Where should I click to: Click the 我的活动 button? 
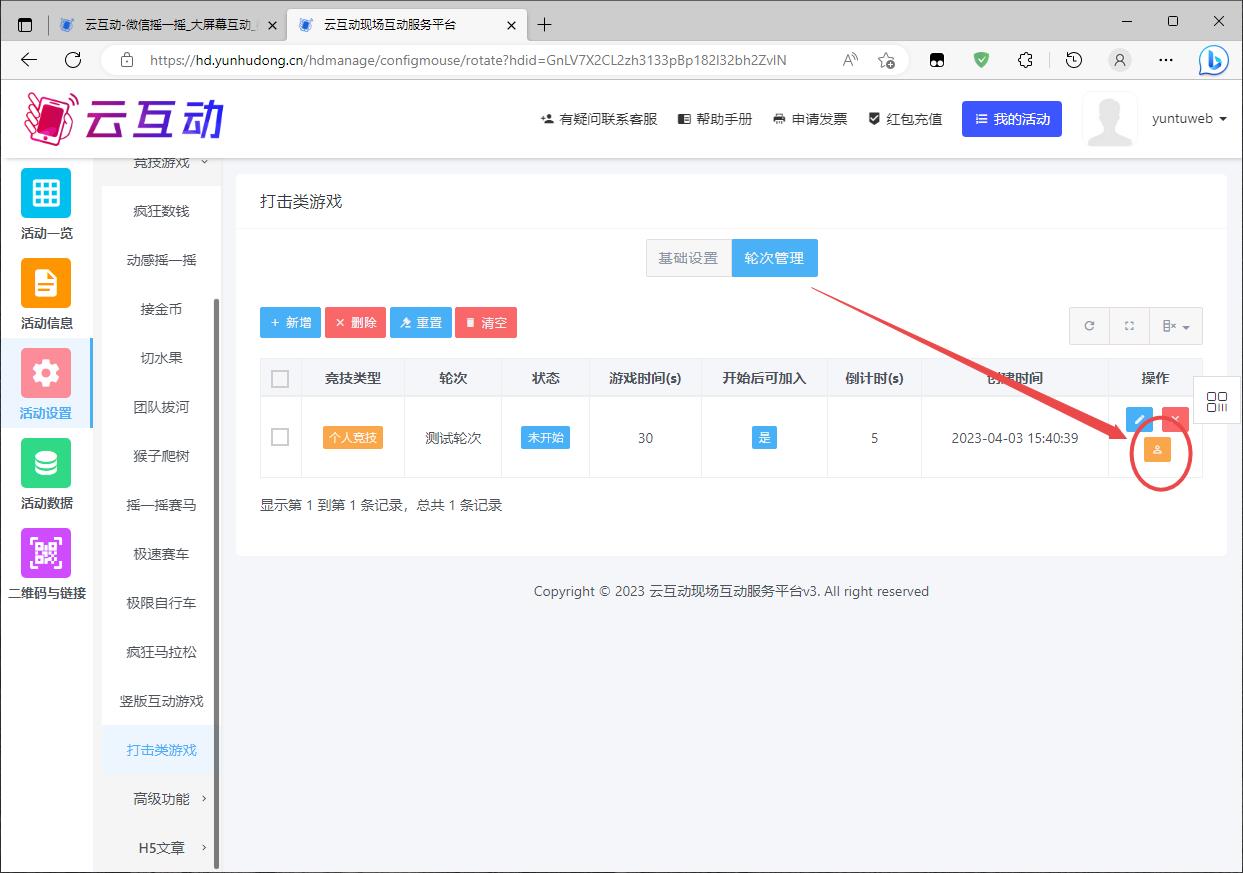tap(1011, 119)
